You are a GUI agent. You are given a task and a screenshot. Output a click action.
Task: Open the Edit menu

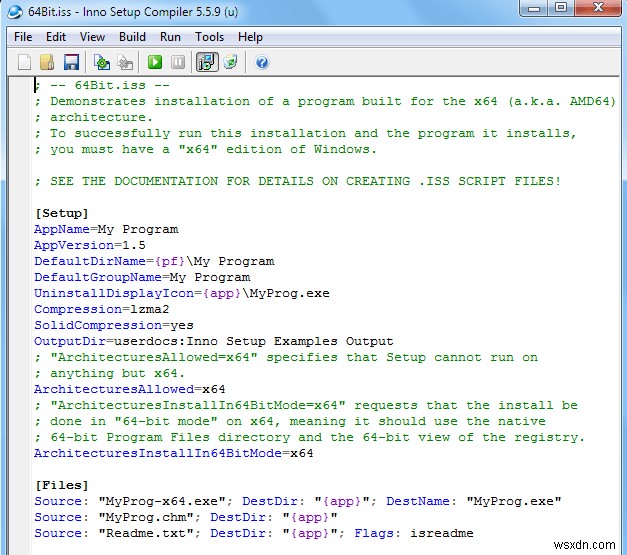[x=56, y=37]
